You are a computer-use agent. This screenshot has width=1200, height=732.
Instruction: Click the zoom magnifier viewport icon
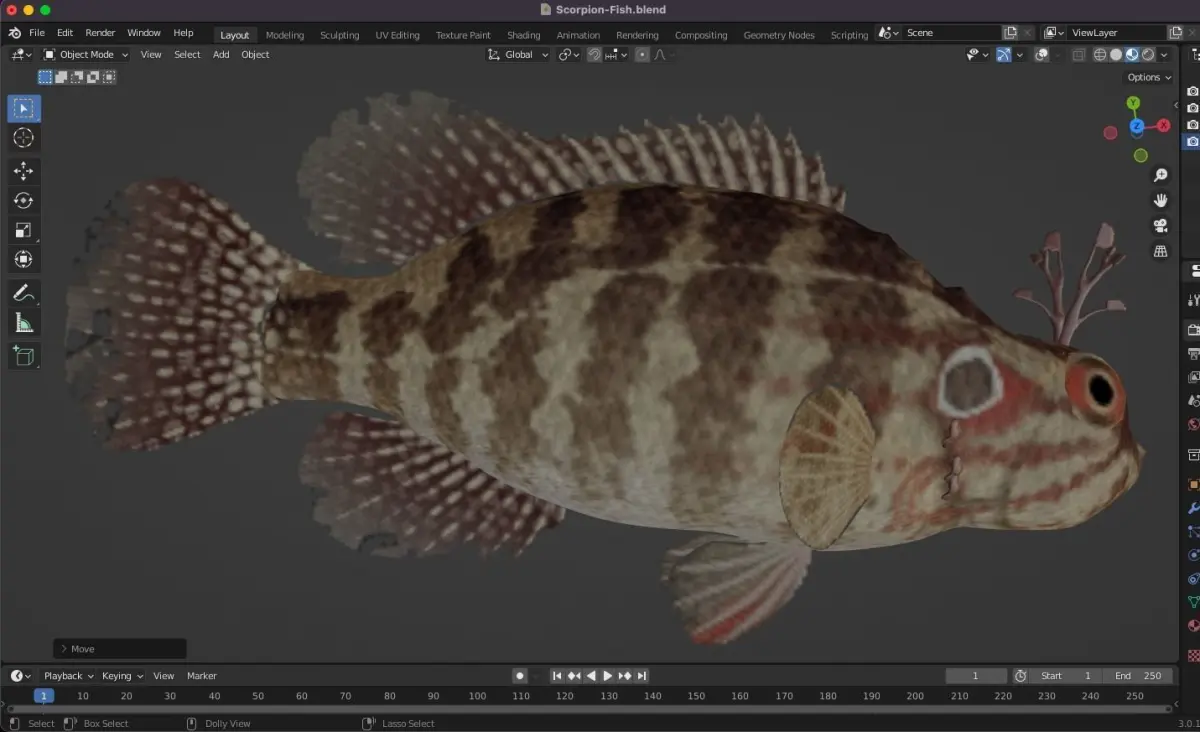[1161, 175]
